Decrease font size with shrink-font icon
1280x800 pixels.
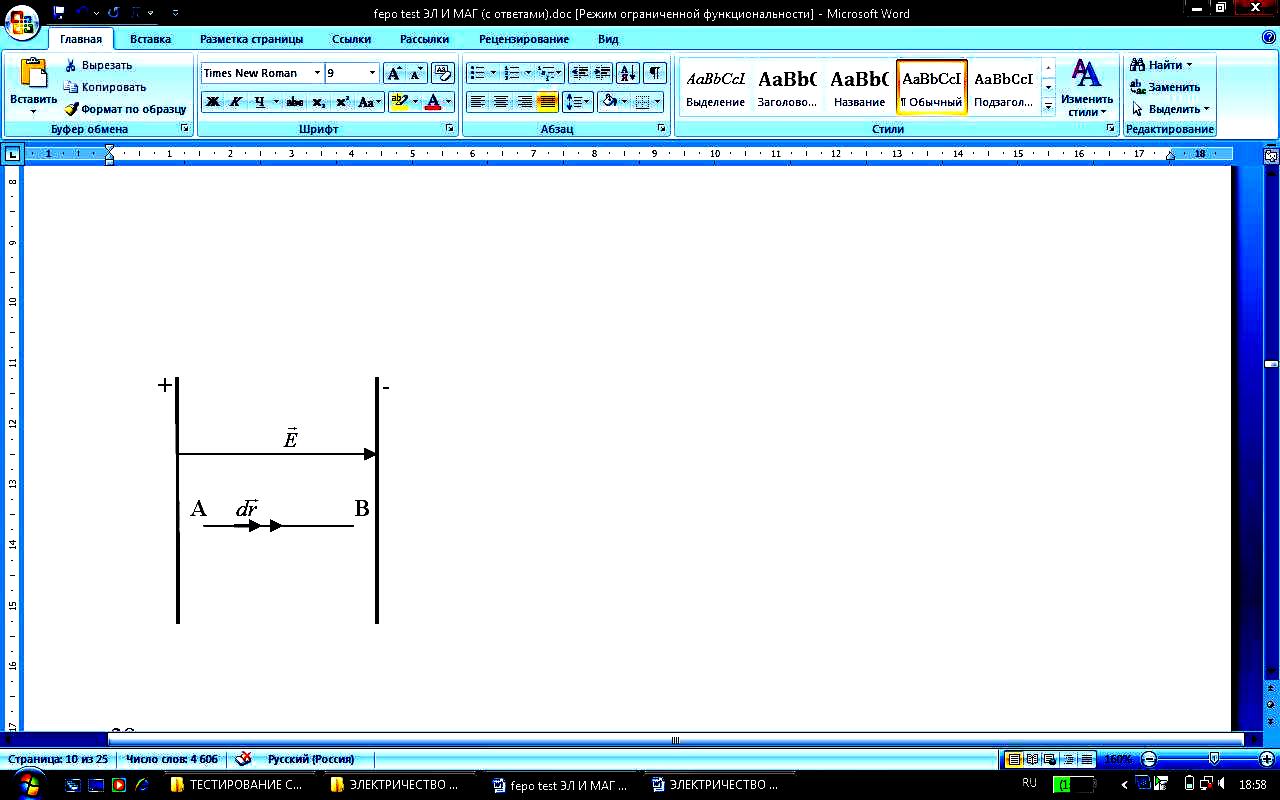416,73
